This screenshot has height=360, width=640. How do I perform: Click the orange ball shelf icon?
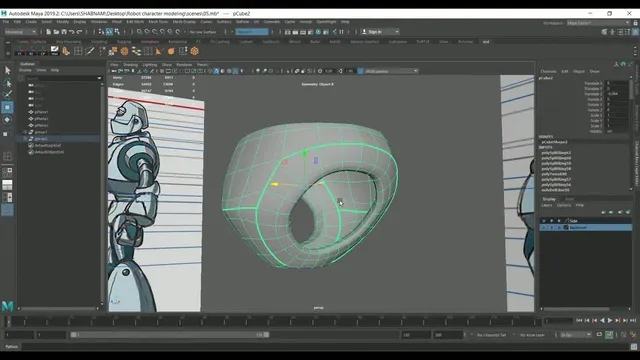coord(171,51)
